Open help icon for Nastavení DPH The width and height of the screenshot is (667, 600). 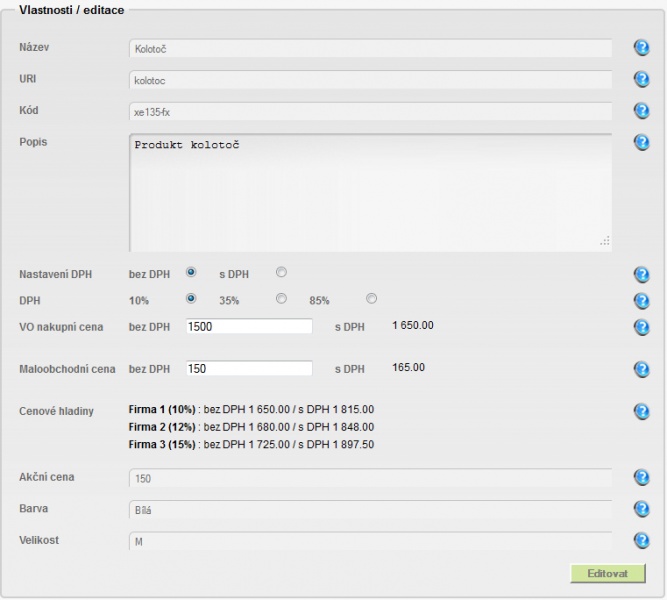(641, 274)
